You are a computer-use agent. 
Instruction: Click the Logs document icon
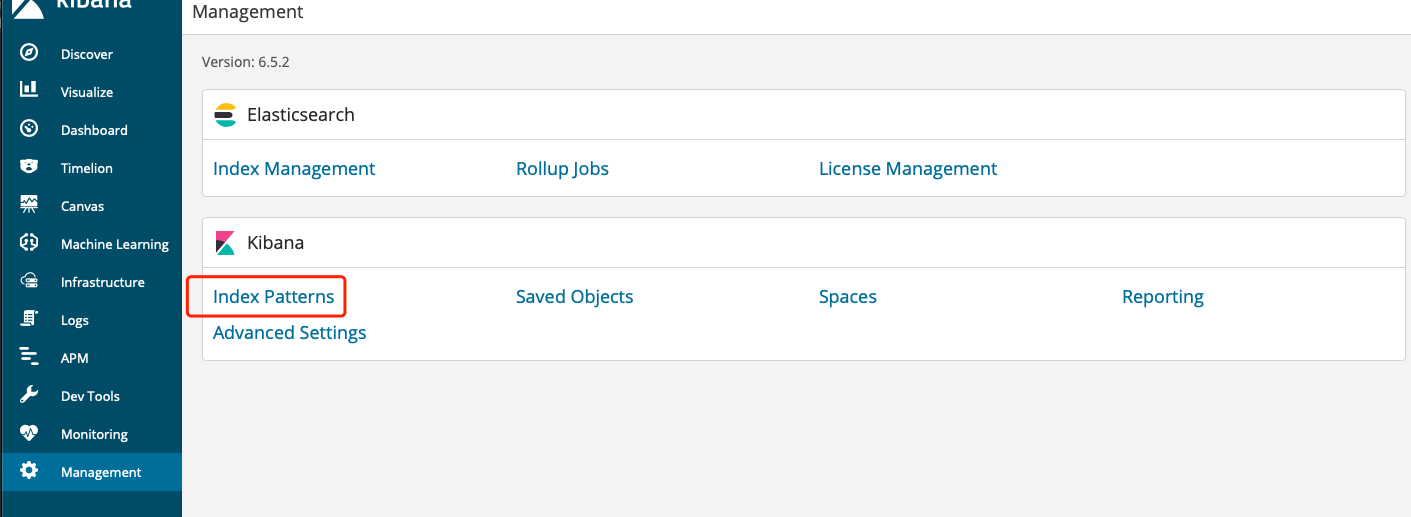tap(29, 319)
